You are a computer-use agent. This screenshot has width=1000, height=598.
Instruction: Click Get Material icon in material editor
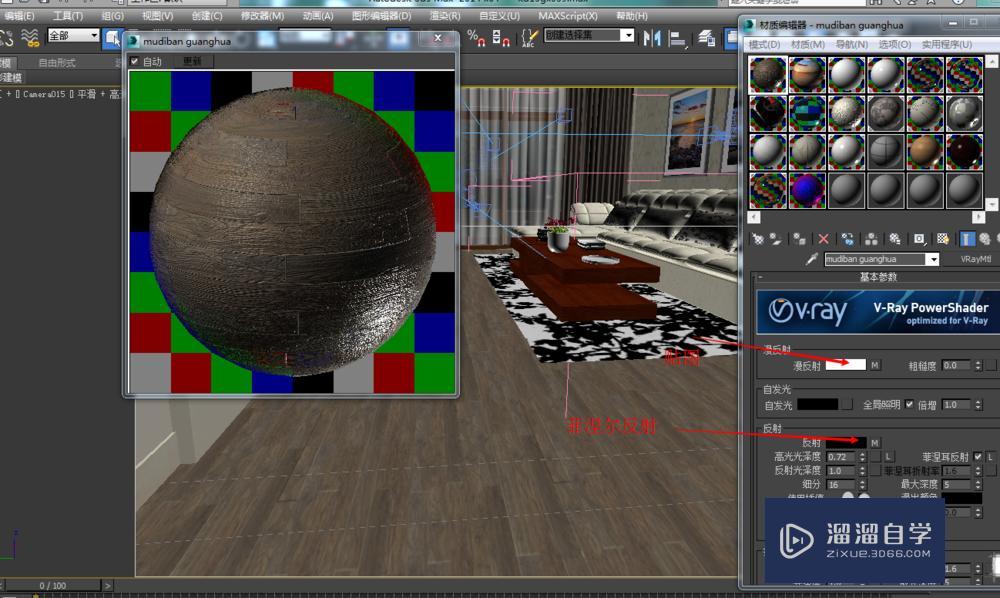click(758, 239)
